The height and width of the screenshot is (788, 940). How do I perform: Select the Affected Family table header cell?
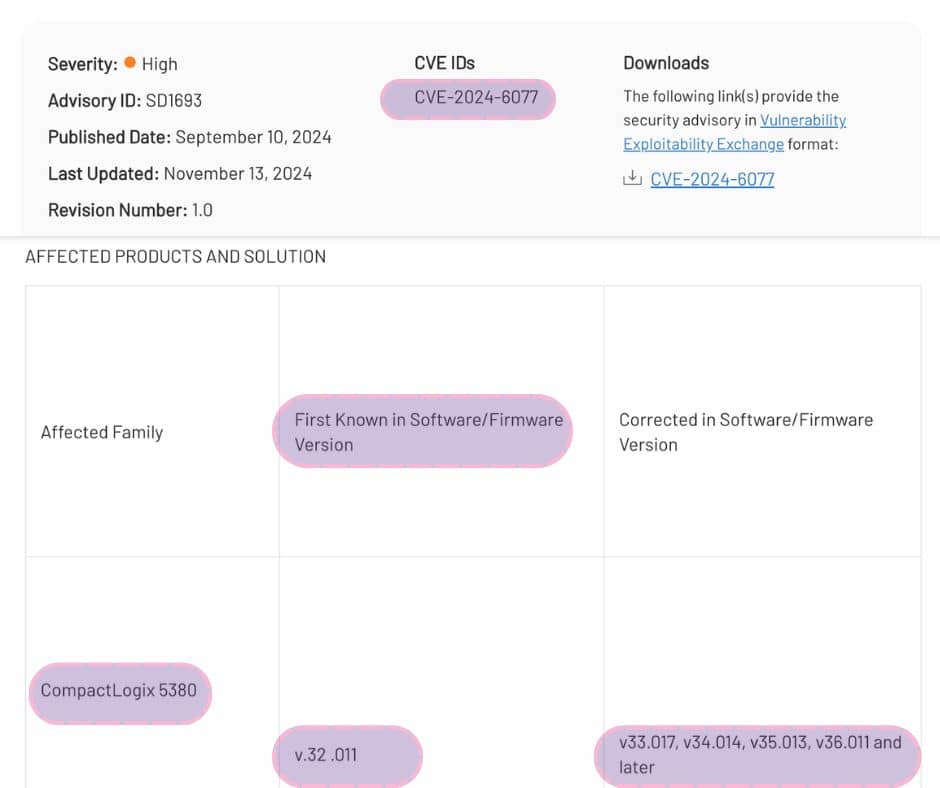102,432
